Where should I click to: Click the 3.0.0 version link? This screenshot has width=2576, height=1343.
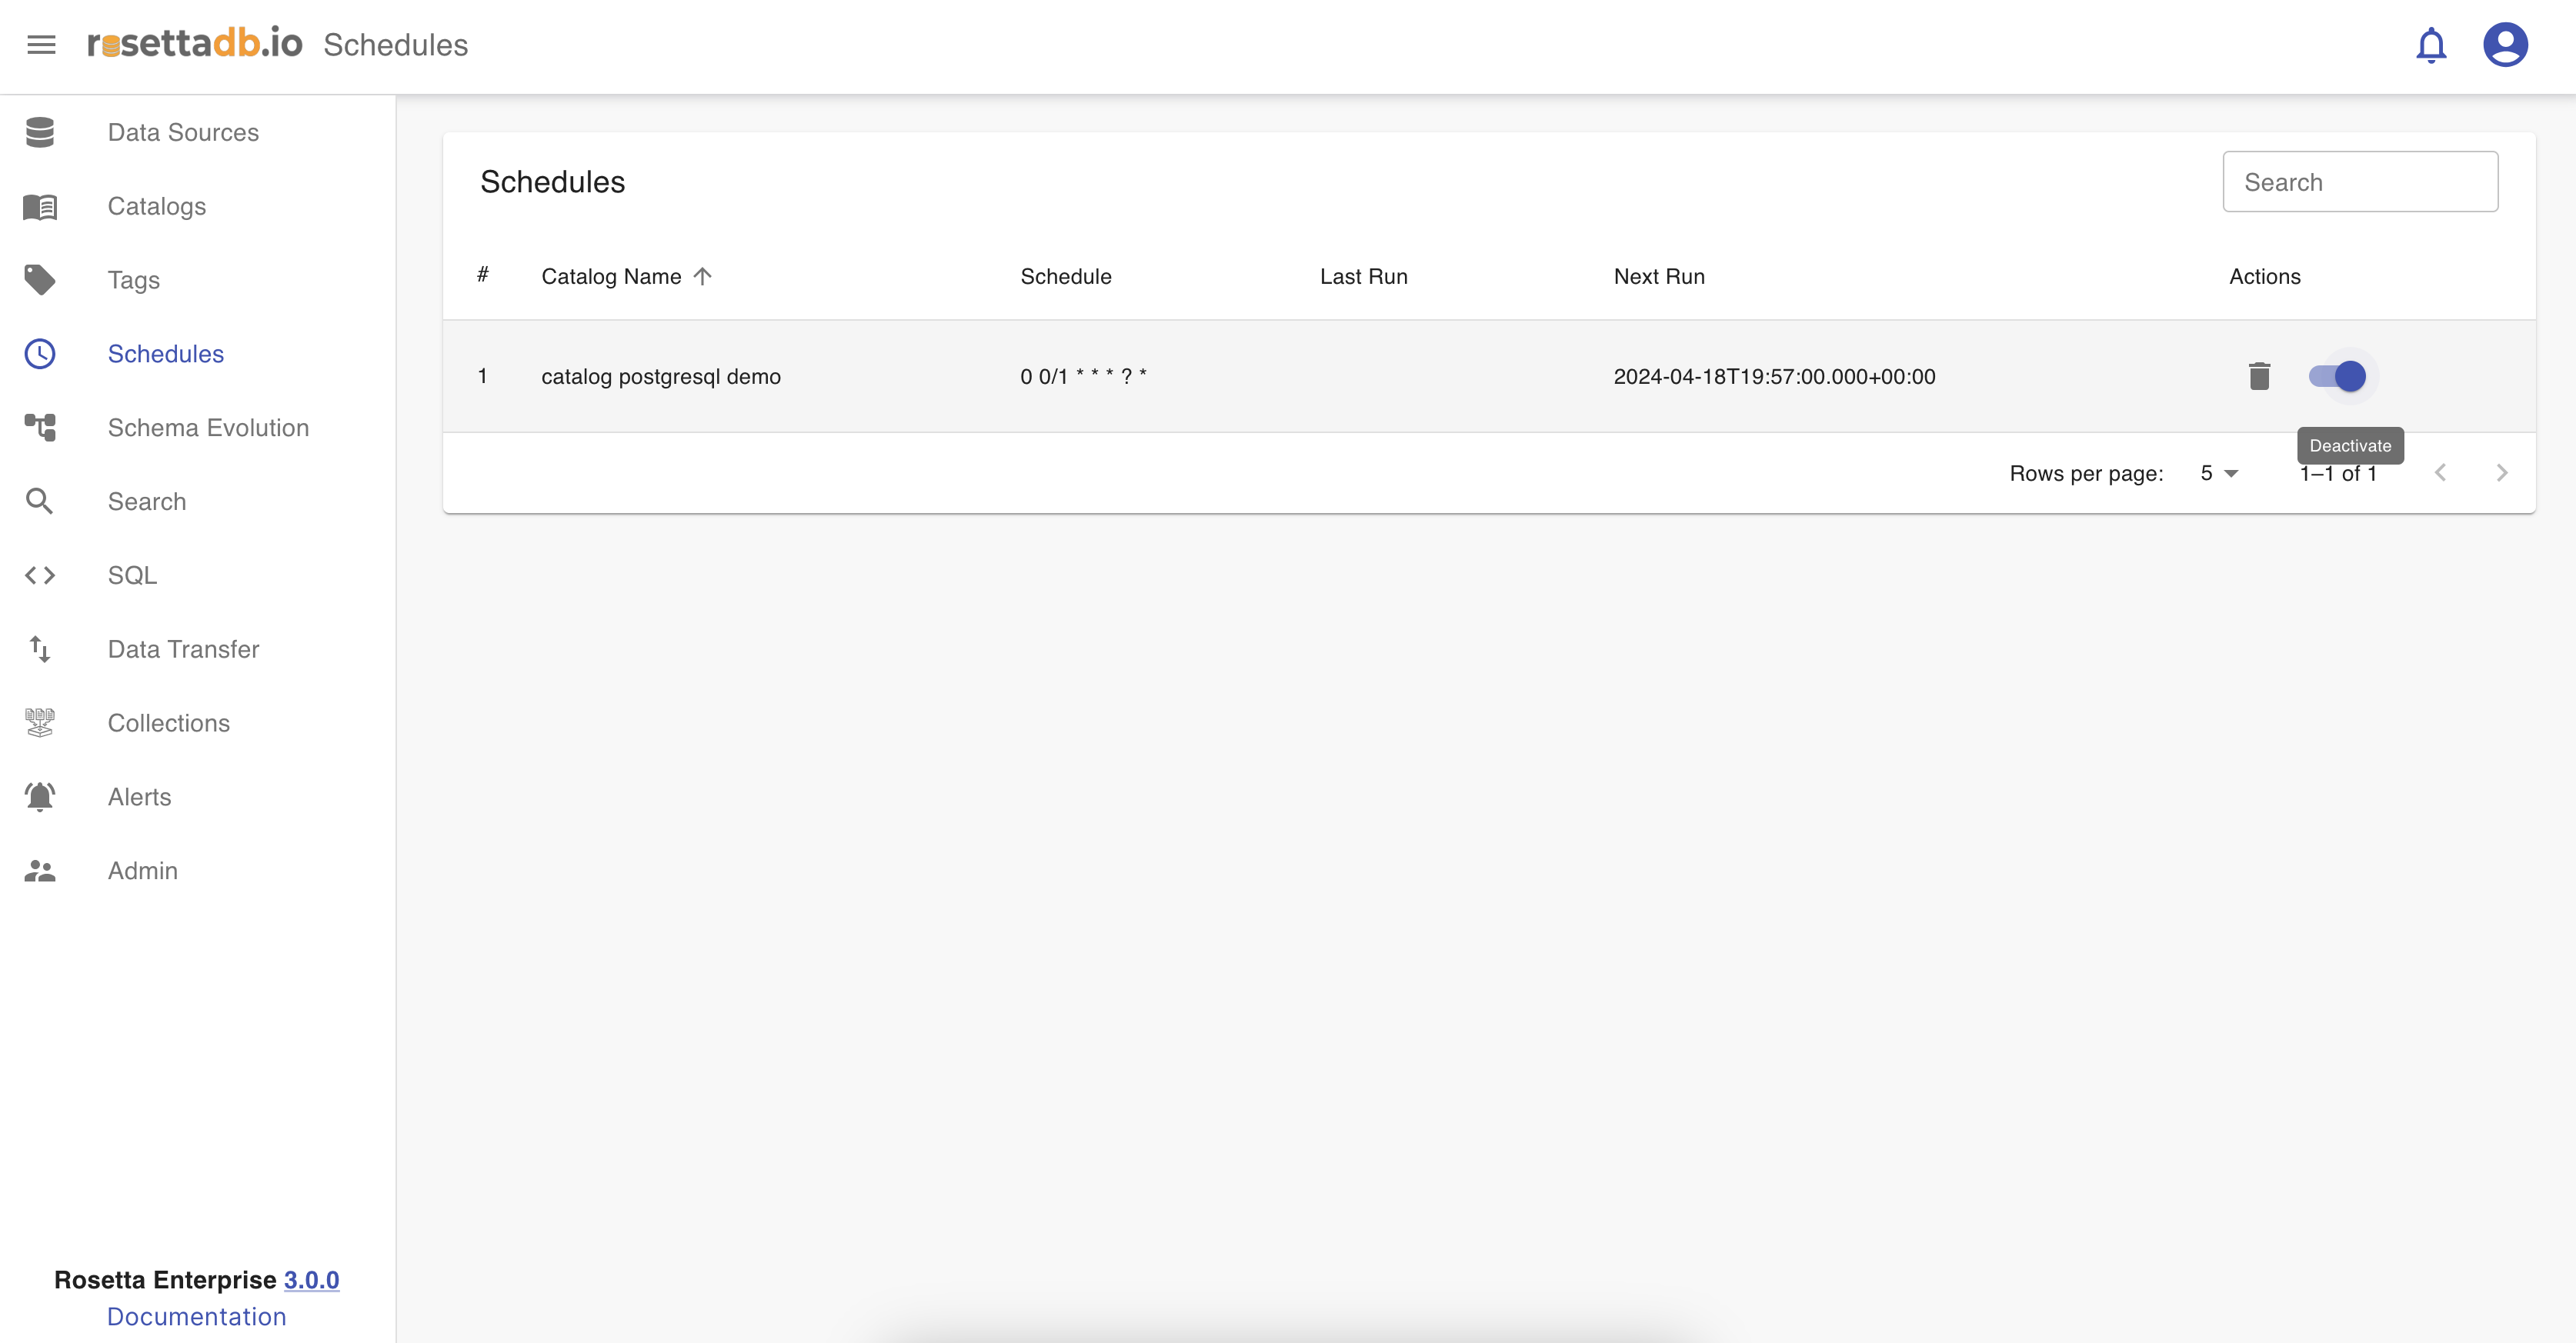point(311,1280)
